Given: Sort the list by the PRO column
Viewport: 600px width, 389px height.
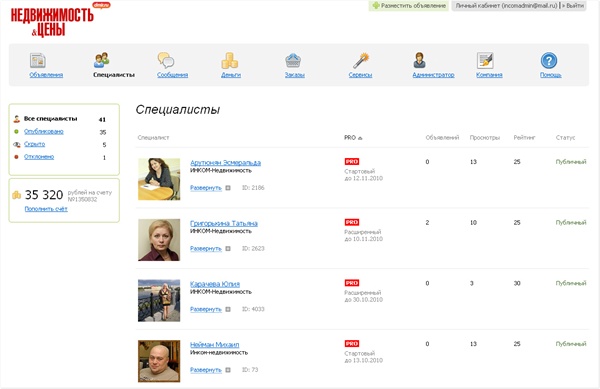Looking at the screenshot, I should pos(353,138).
